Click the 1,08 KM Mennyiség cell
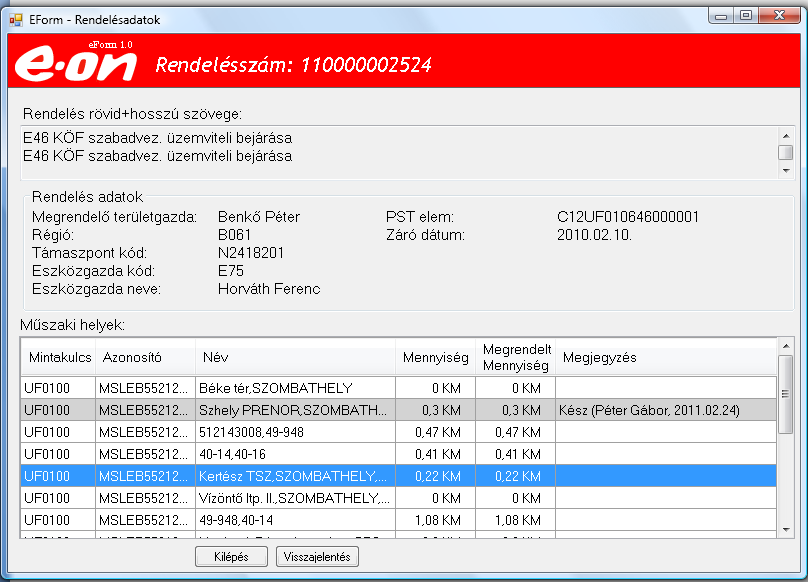This screenshot has height=582, width=808. pos(435,520)
